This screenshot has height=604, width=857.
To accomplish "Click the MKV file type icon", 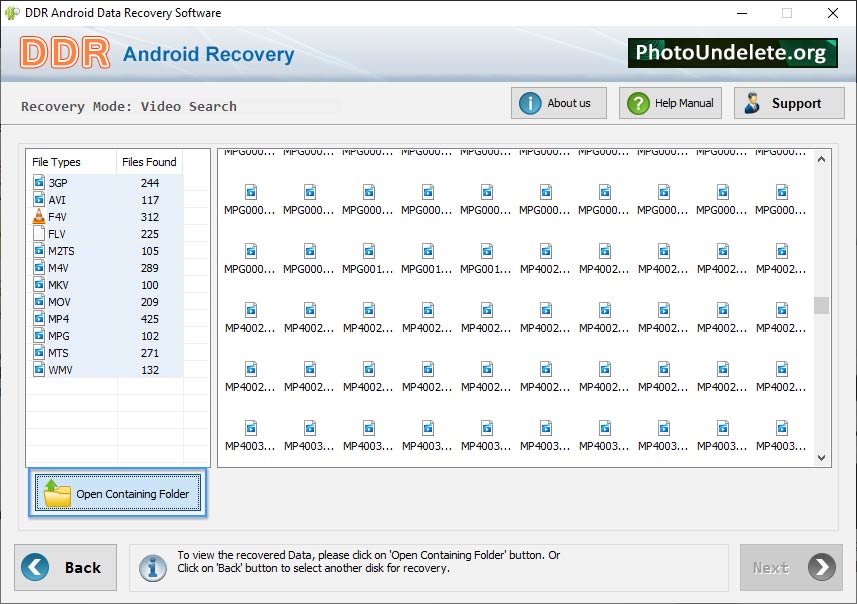I will click(39, 284).
